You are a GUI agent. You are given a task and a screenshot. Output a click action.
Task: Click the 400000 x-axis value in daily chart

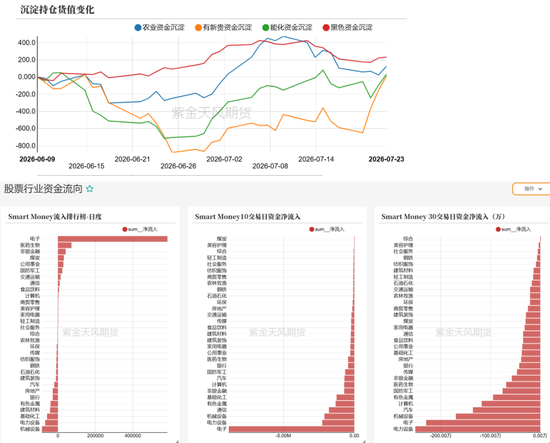(133, 436)
